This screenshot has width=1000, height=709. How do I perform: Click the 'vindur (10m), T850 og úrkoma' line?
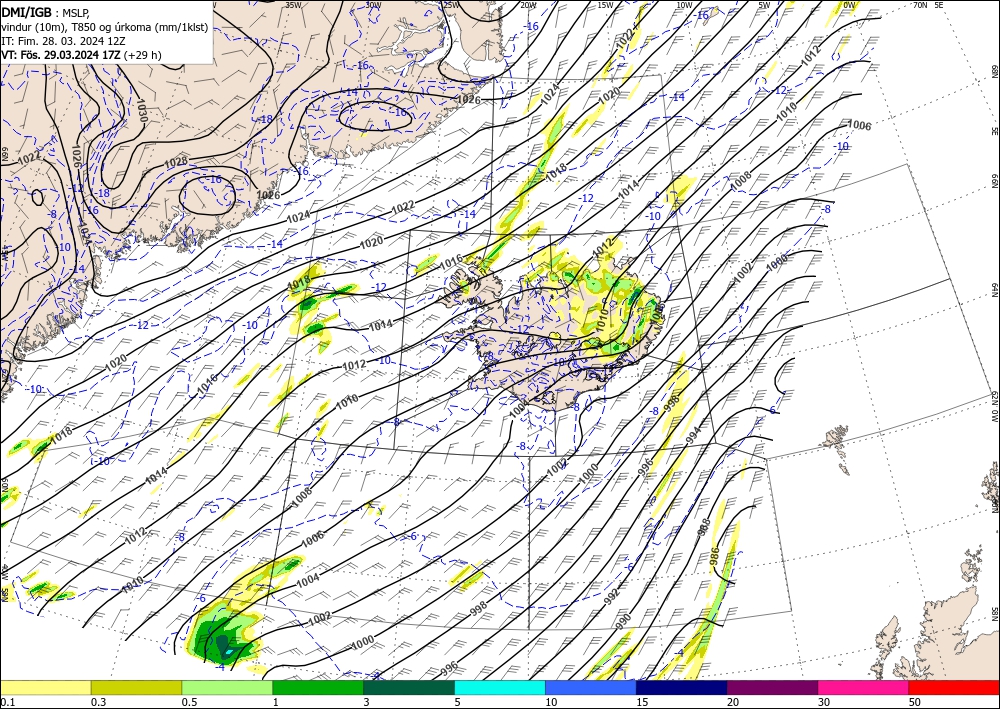(105, 27)
